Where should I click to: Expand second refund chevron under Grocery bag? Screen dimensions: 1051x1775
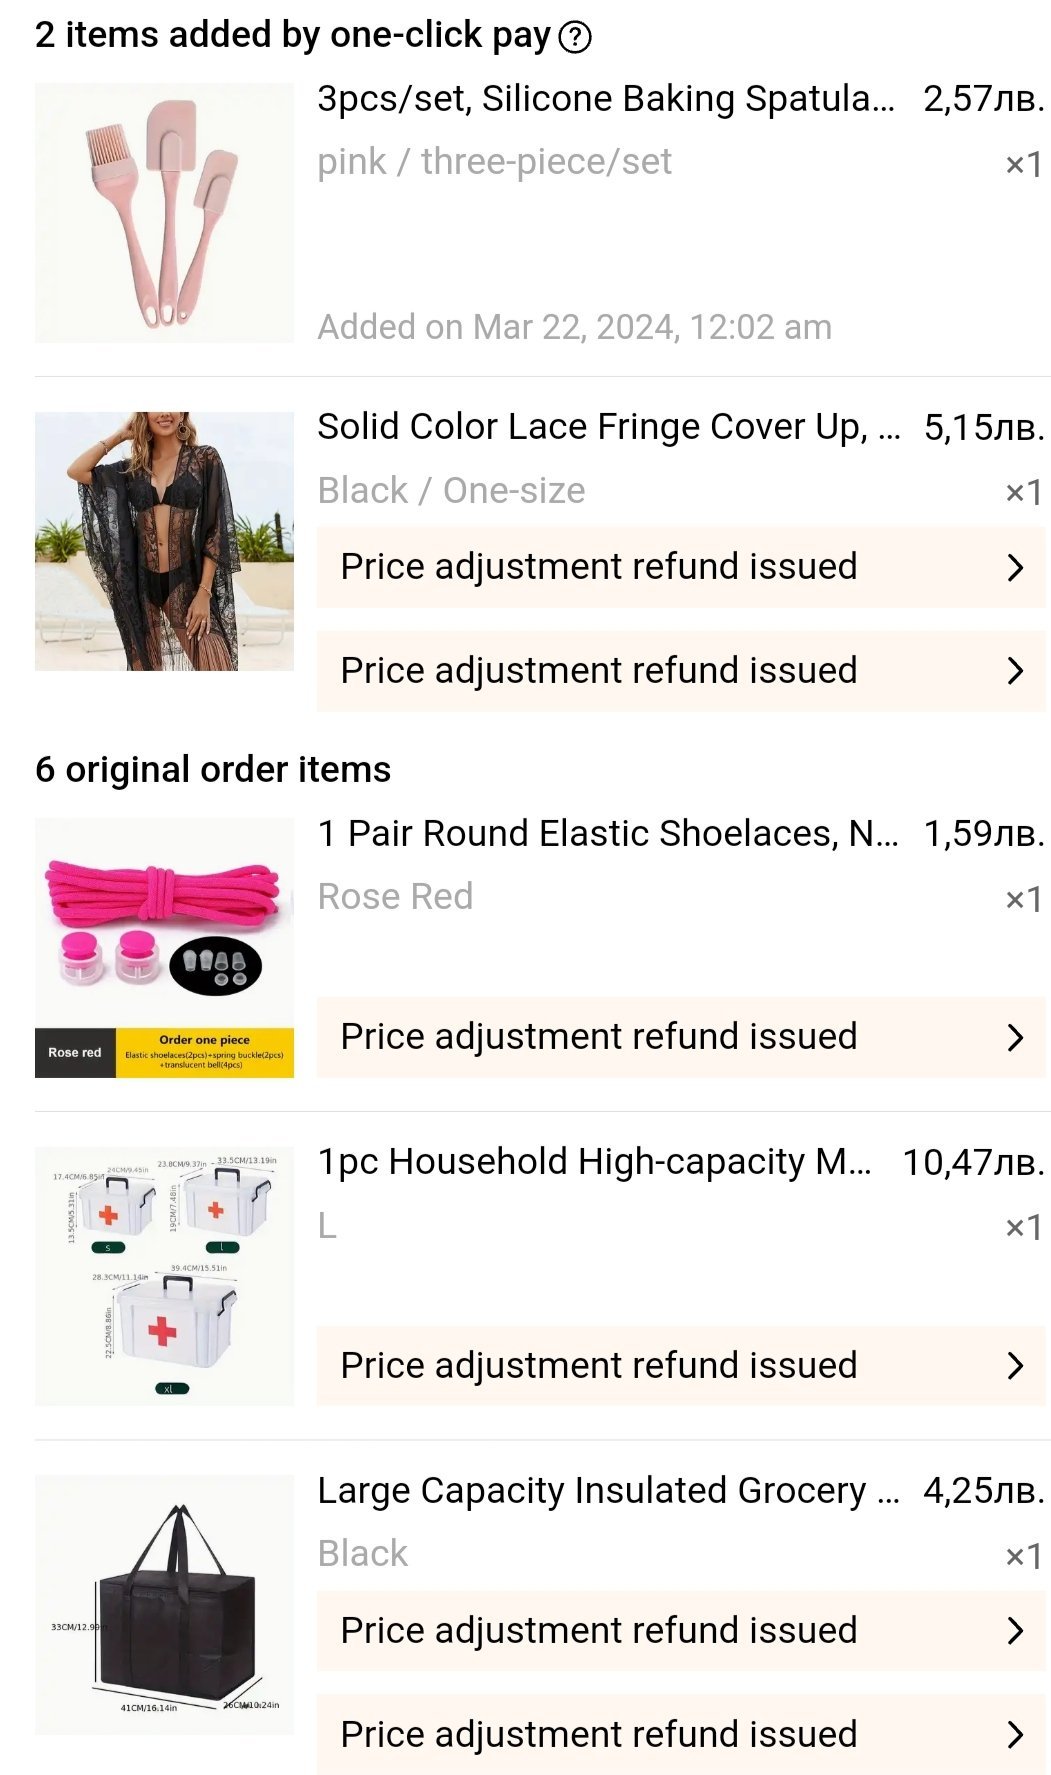tap(1015, 1734)
